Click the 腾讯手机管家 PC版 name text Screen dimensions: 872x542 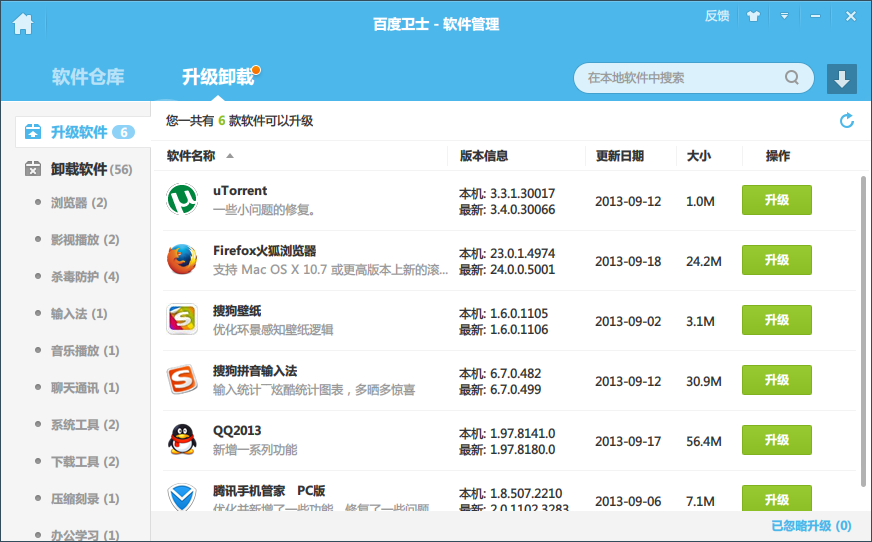[269, 491]
